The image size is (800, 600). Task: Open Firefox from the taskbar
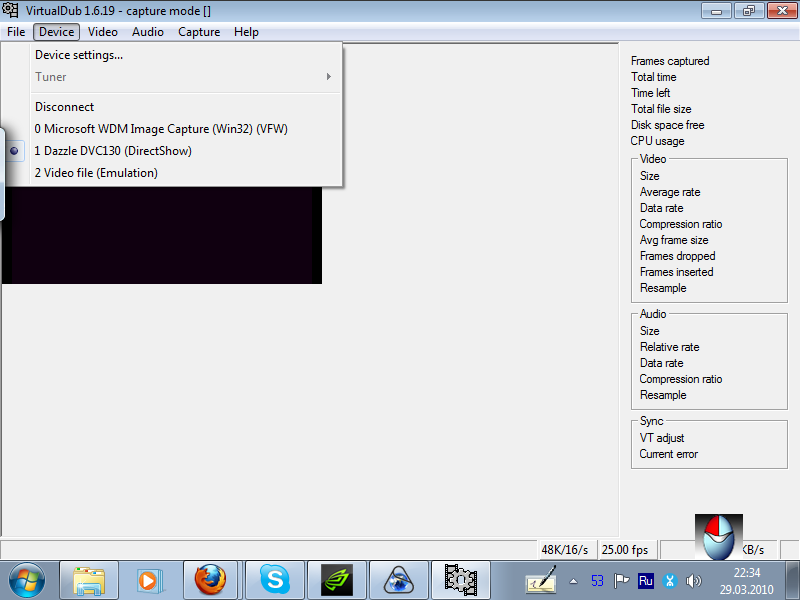[x=211, y=579]
